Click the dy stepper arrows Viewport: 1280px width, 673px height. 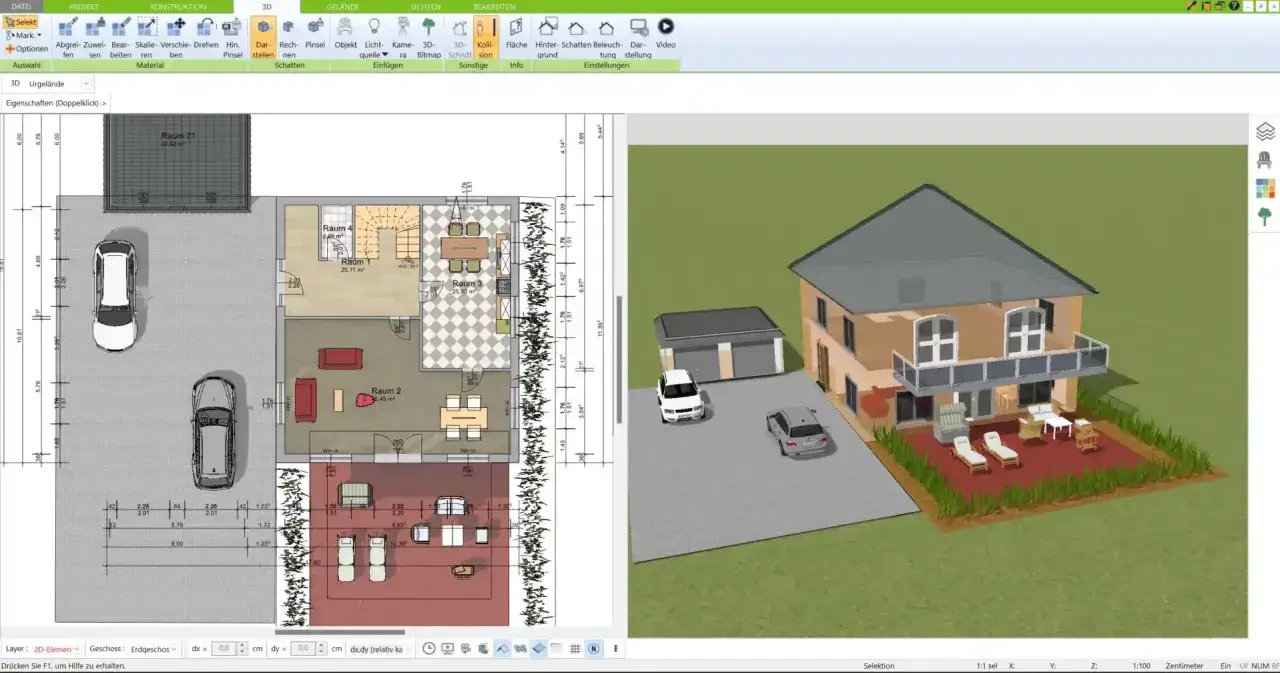click(321, 649)
